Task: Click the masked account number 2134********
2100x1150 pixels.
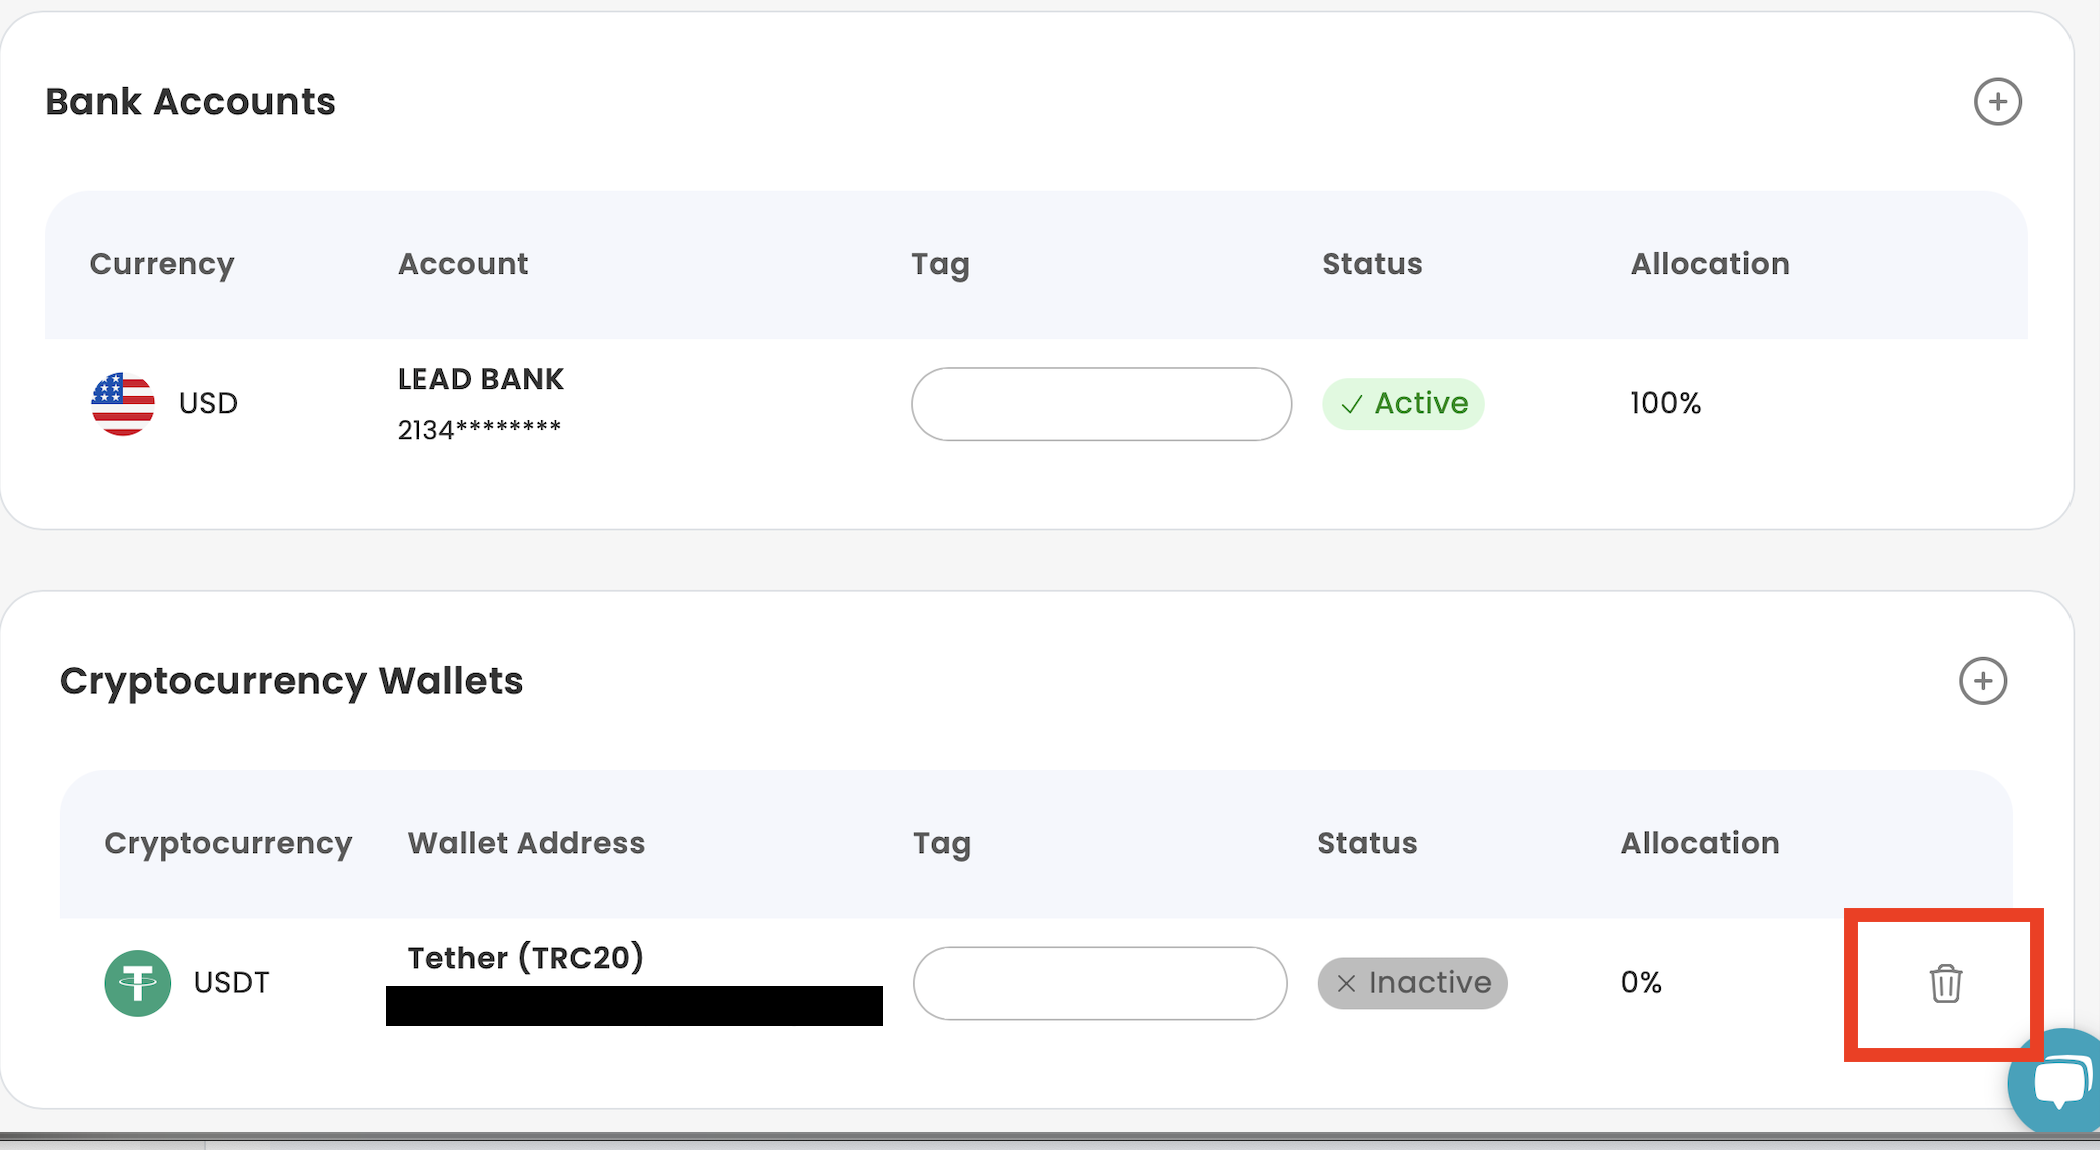Action: [x=479, y=430]
